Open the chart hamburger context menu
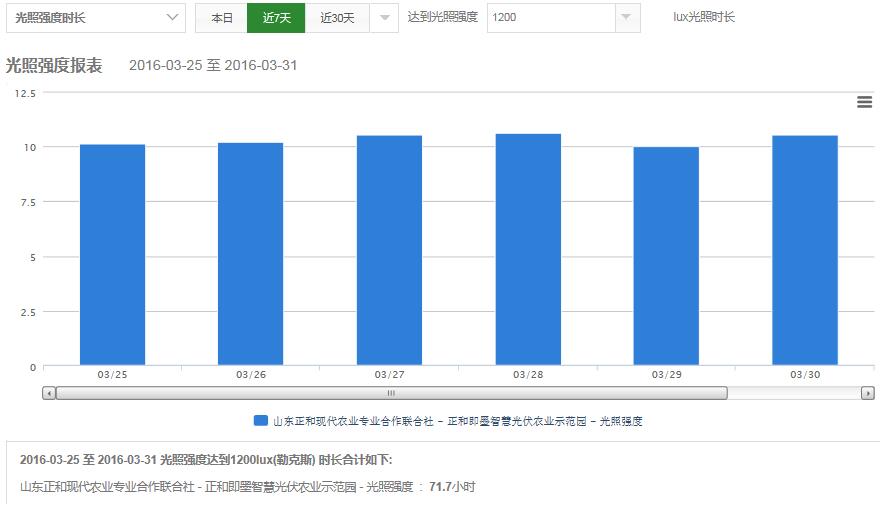The height and width of the screenshot is (506, 880). point(864,101)
